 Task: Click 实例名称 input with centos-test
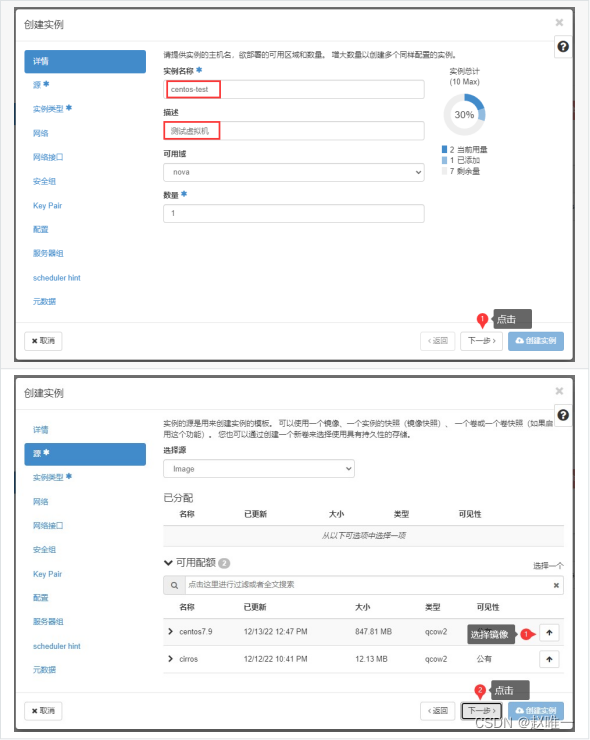pyautogui.click(x=294, y=89)
